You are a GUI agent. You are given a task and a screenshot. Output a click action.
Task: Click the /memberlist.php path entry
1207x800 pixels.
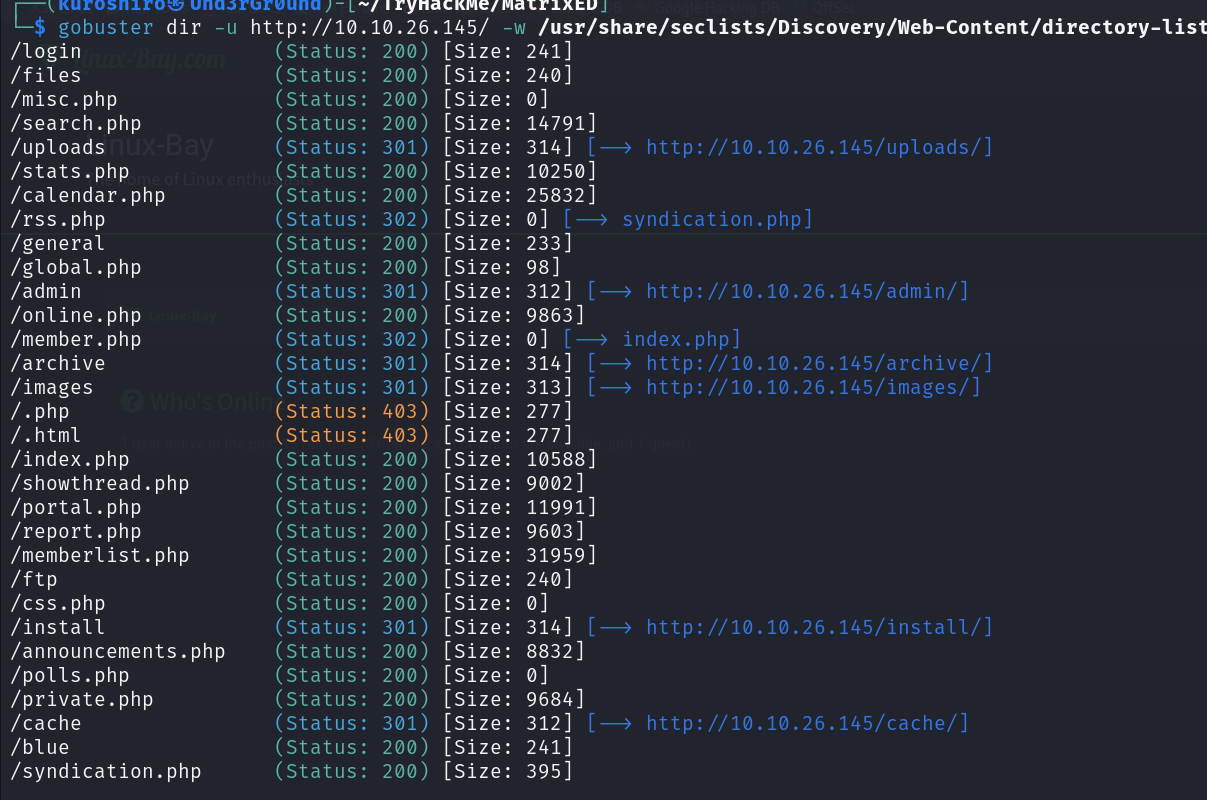[100, 555]
